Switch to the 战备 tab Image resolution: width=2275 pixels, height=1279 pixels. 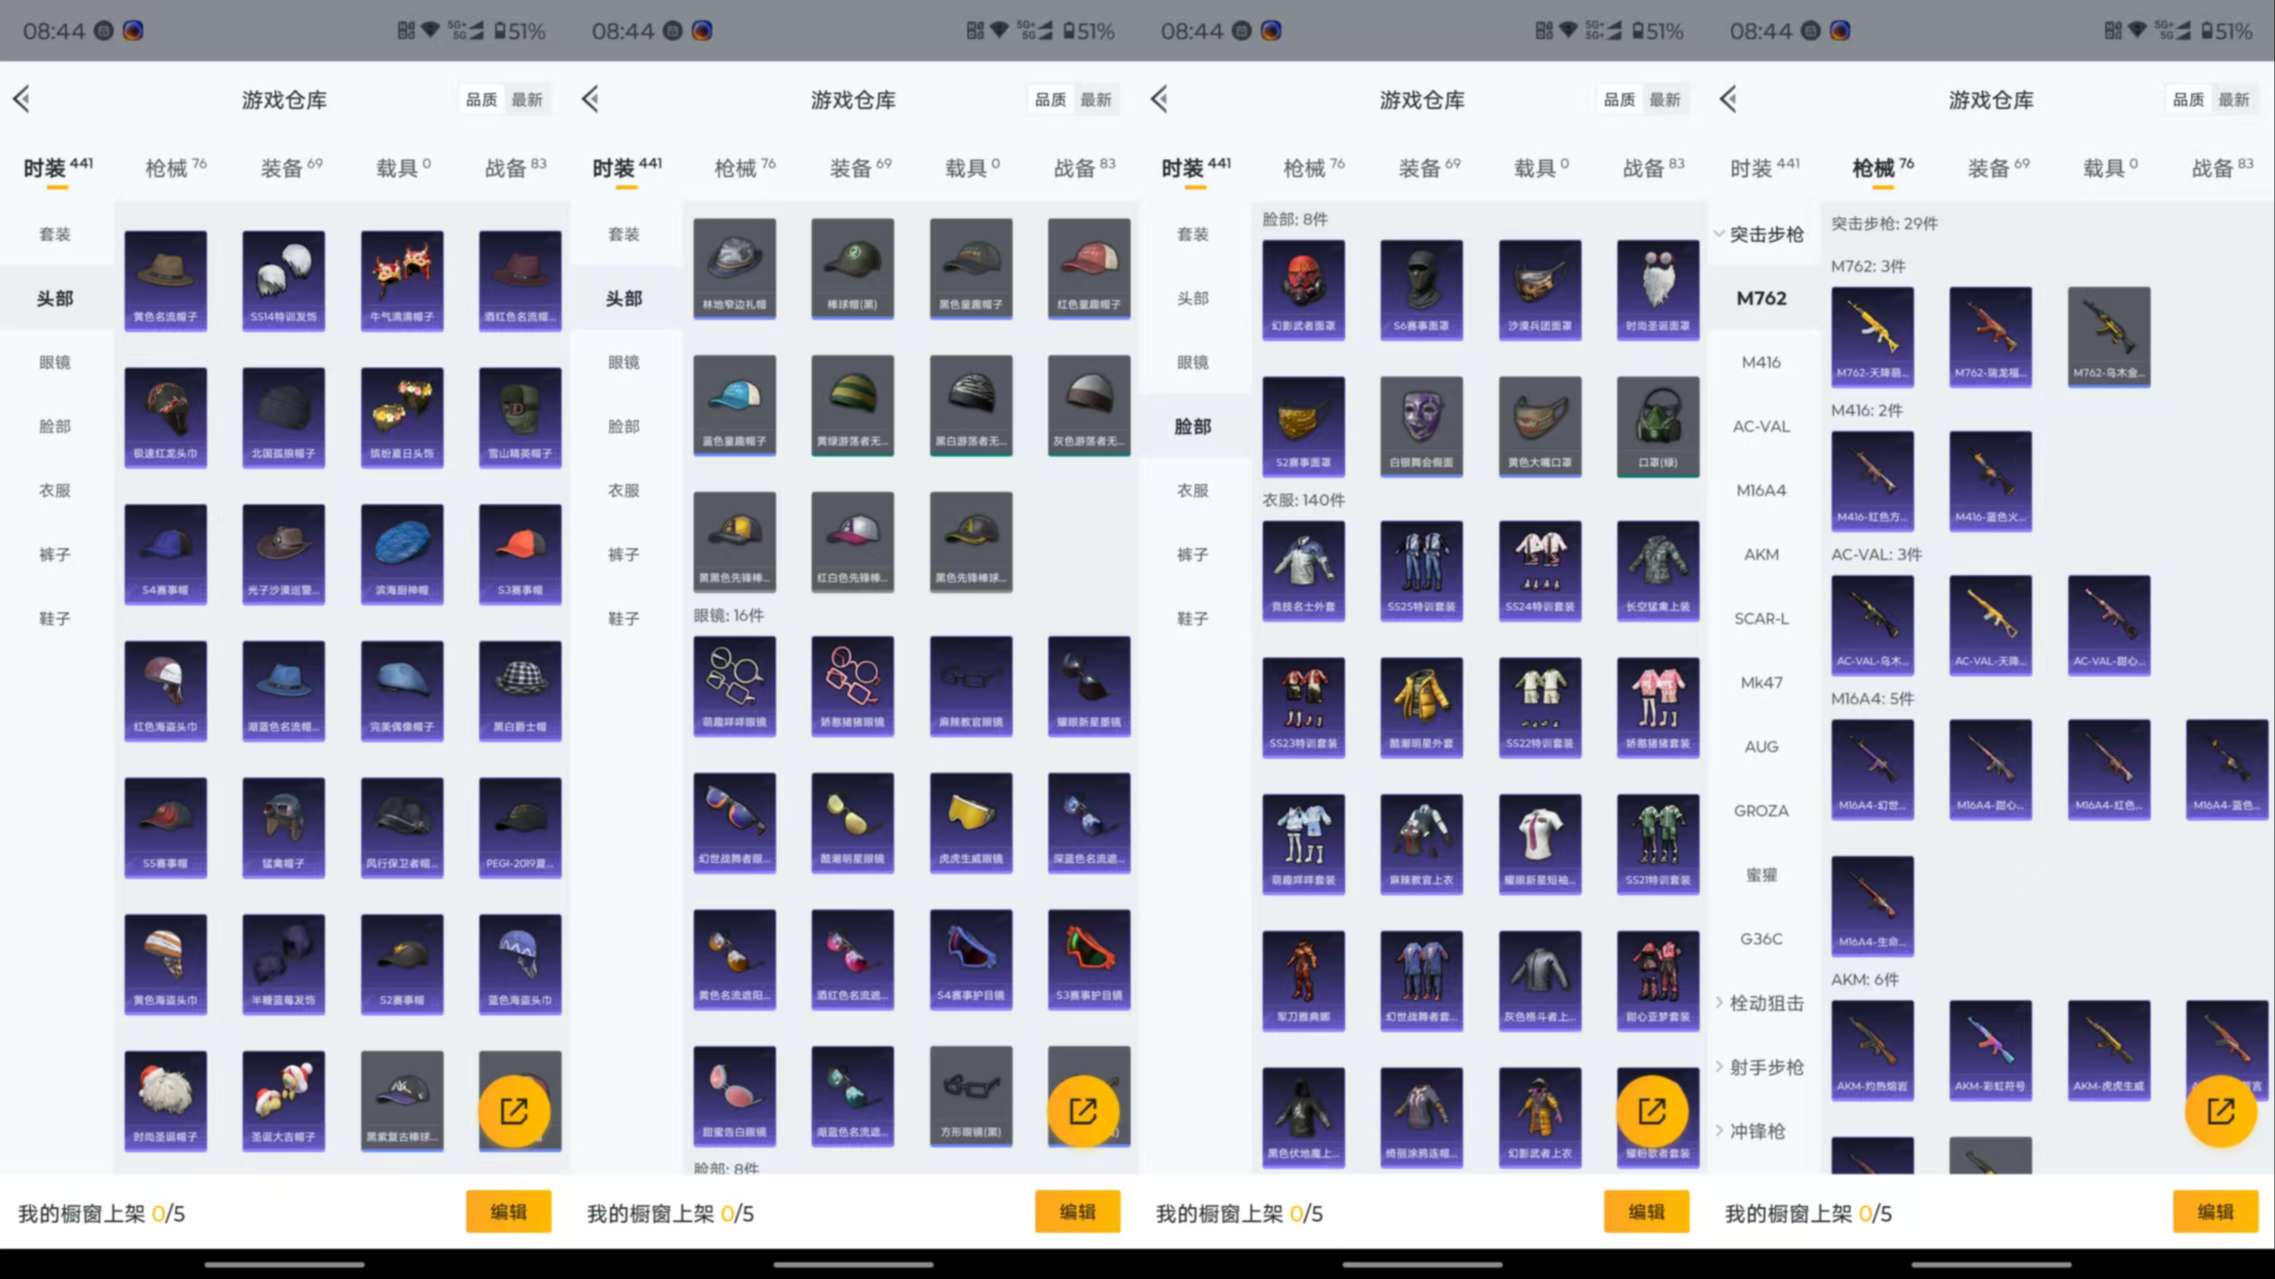(513, 167)
